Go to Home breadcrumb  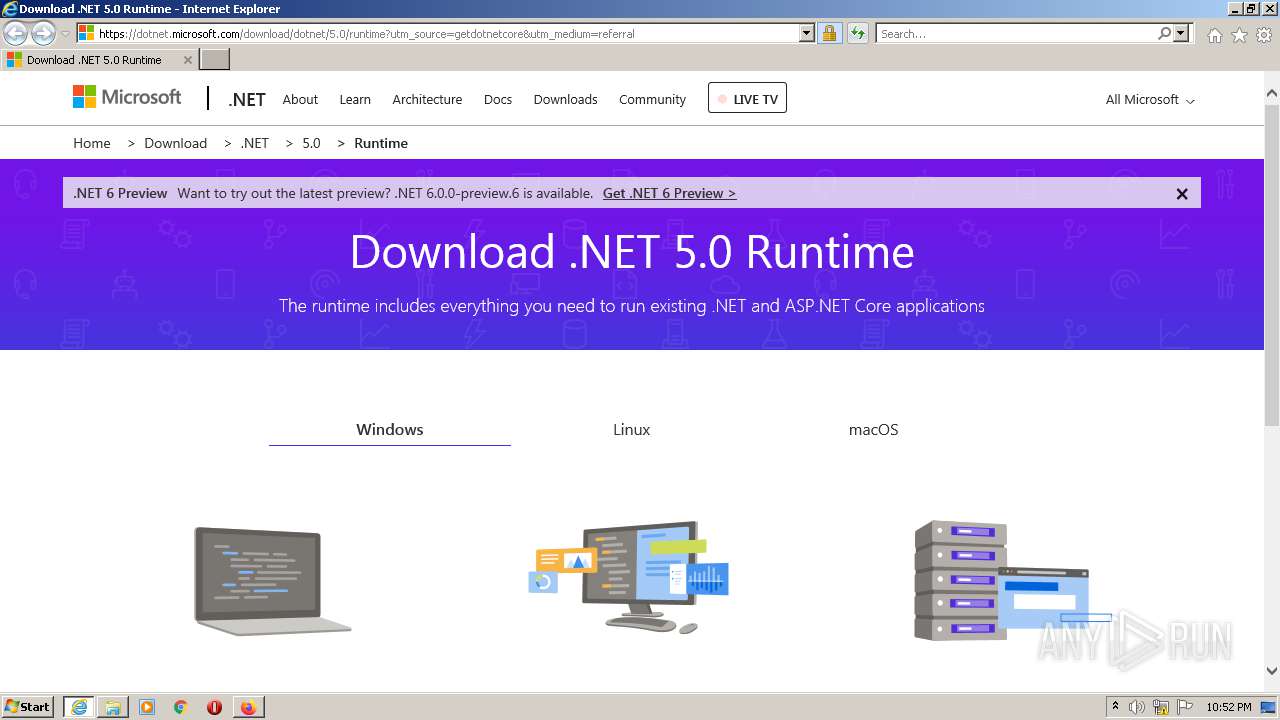tap(92, 143)
